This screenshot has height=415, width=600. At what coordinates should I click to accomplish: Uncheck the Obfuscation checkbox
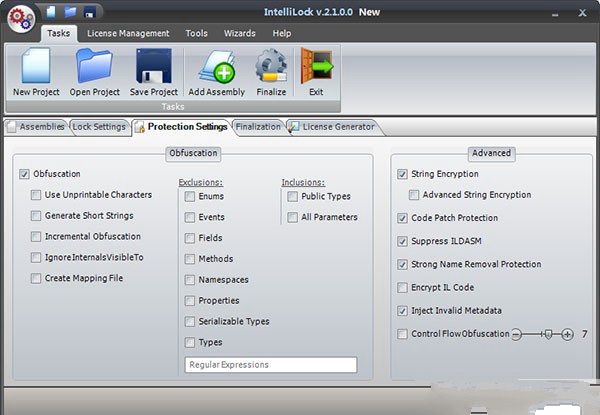[x=24, y=174]
